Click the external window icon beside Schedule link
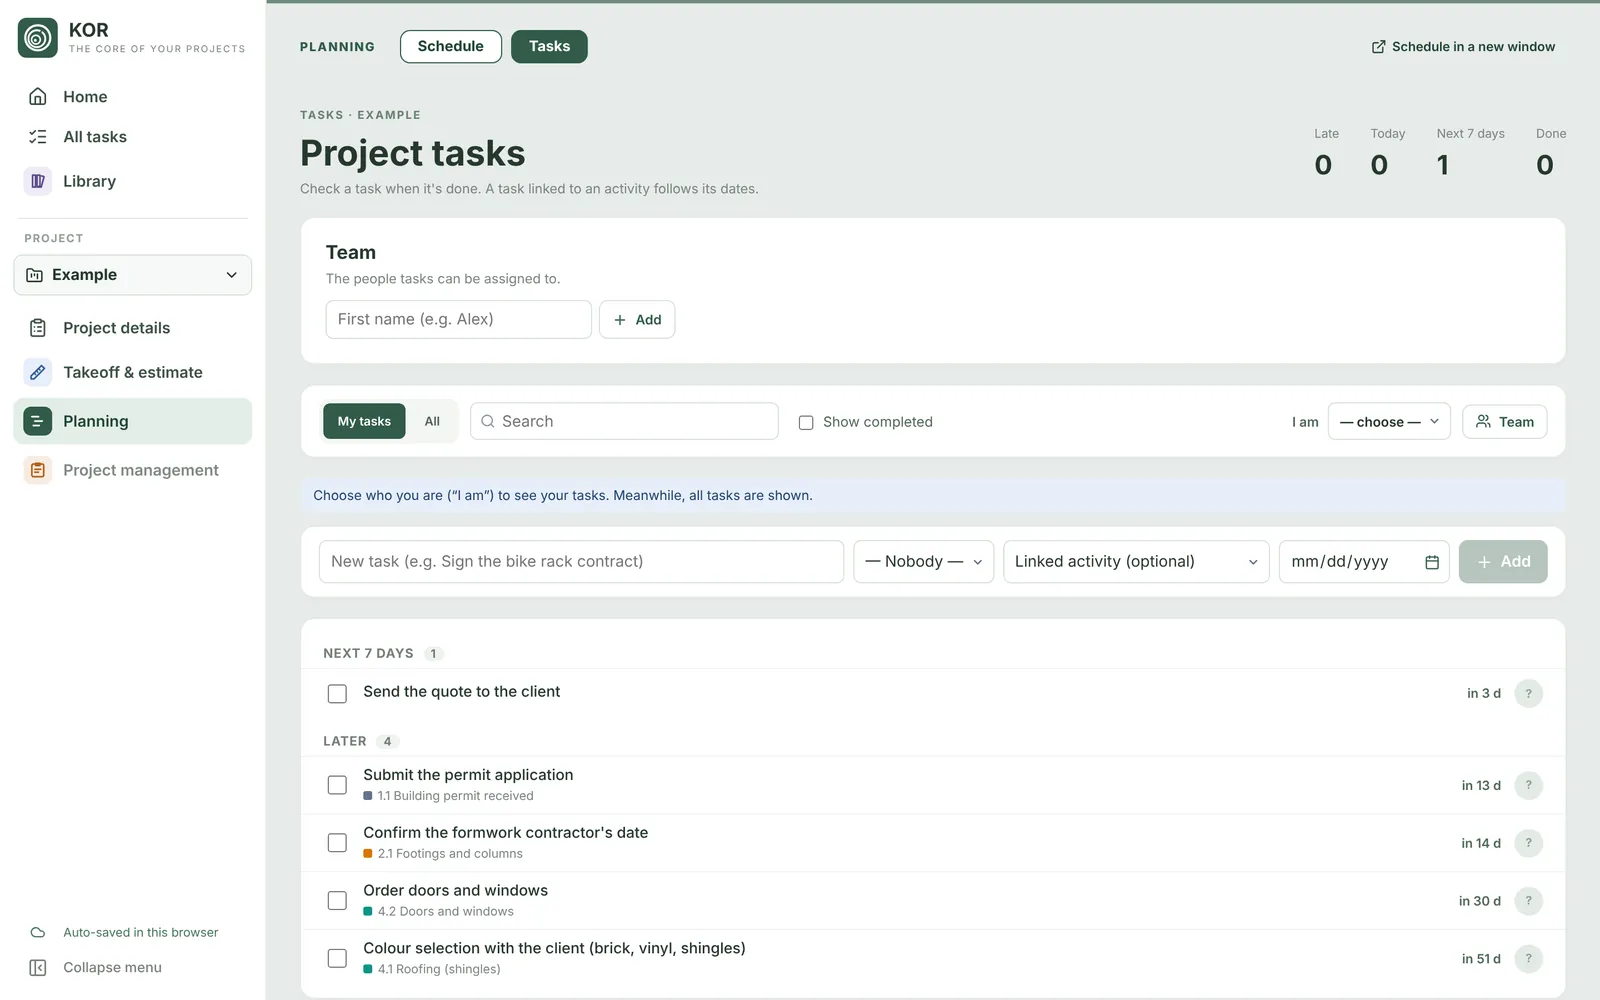 [x=1378, y=47]
